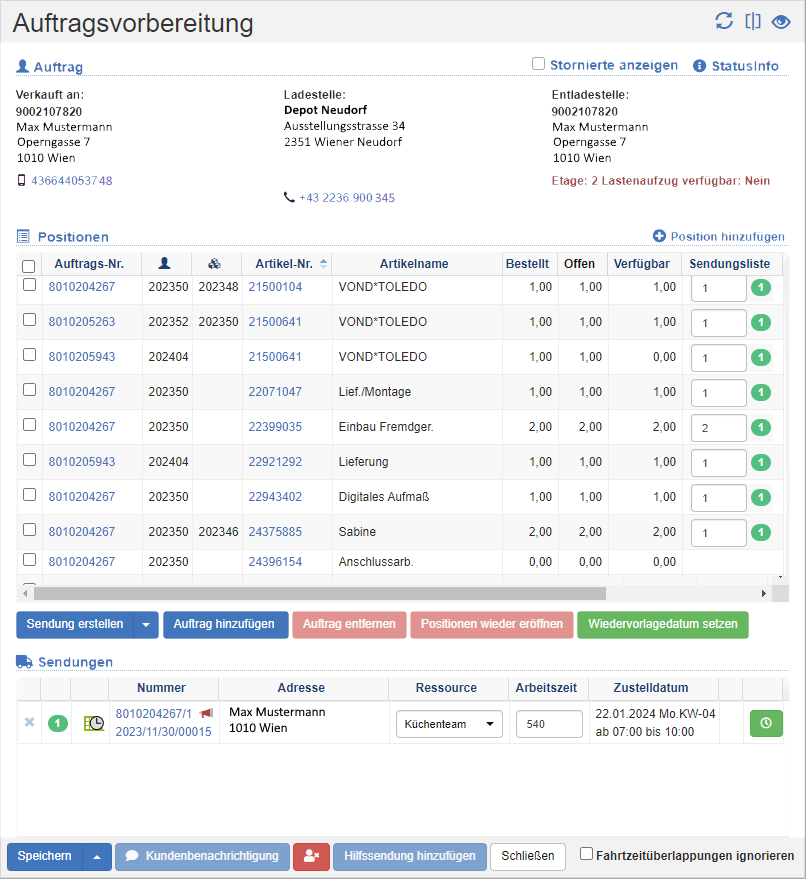This screenshot has height=879, width=806.
Task: Check the row with article 21500104
Action: (x=29, y=286)
